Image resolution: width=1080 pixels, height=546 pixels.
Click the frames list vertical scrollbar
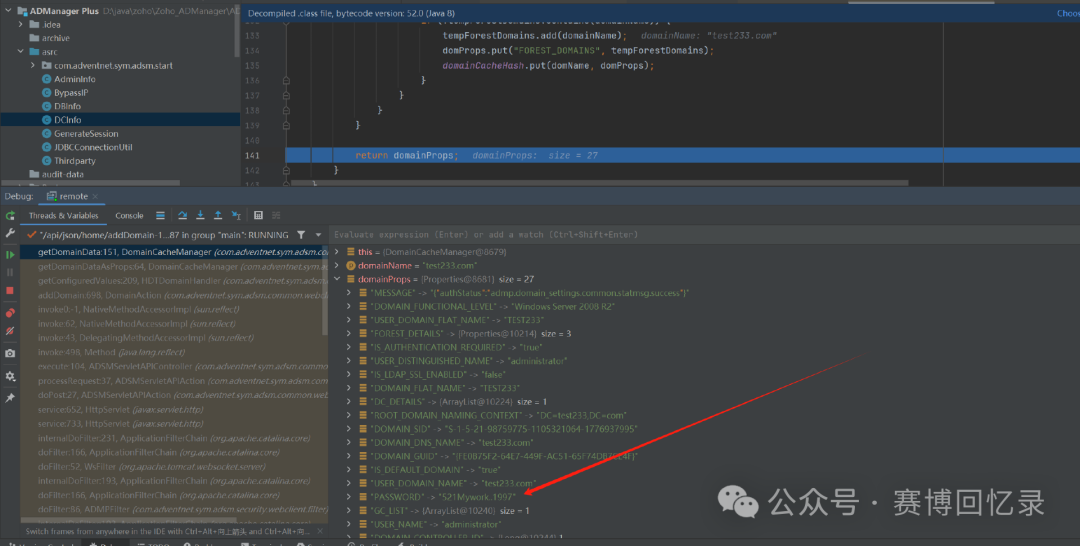pos(326,293)
